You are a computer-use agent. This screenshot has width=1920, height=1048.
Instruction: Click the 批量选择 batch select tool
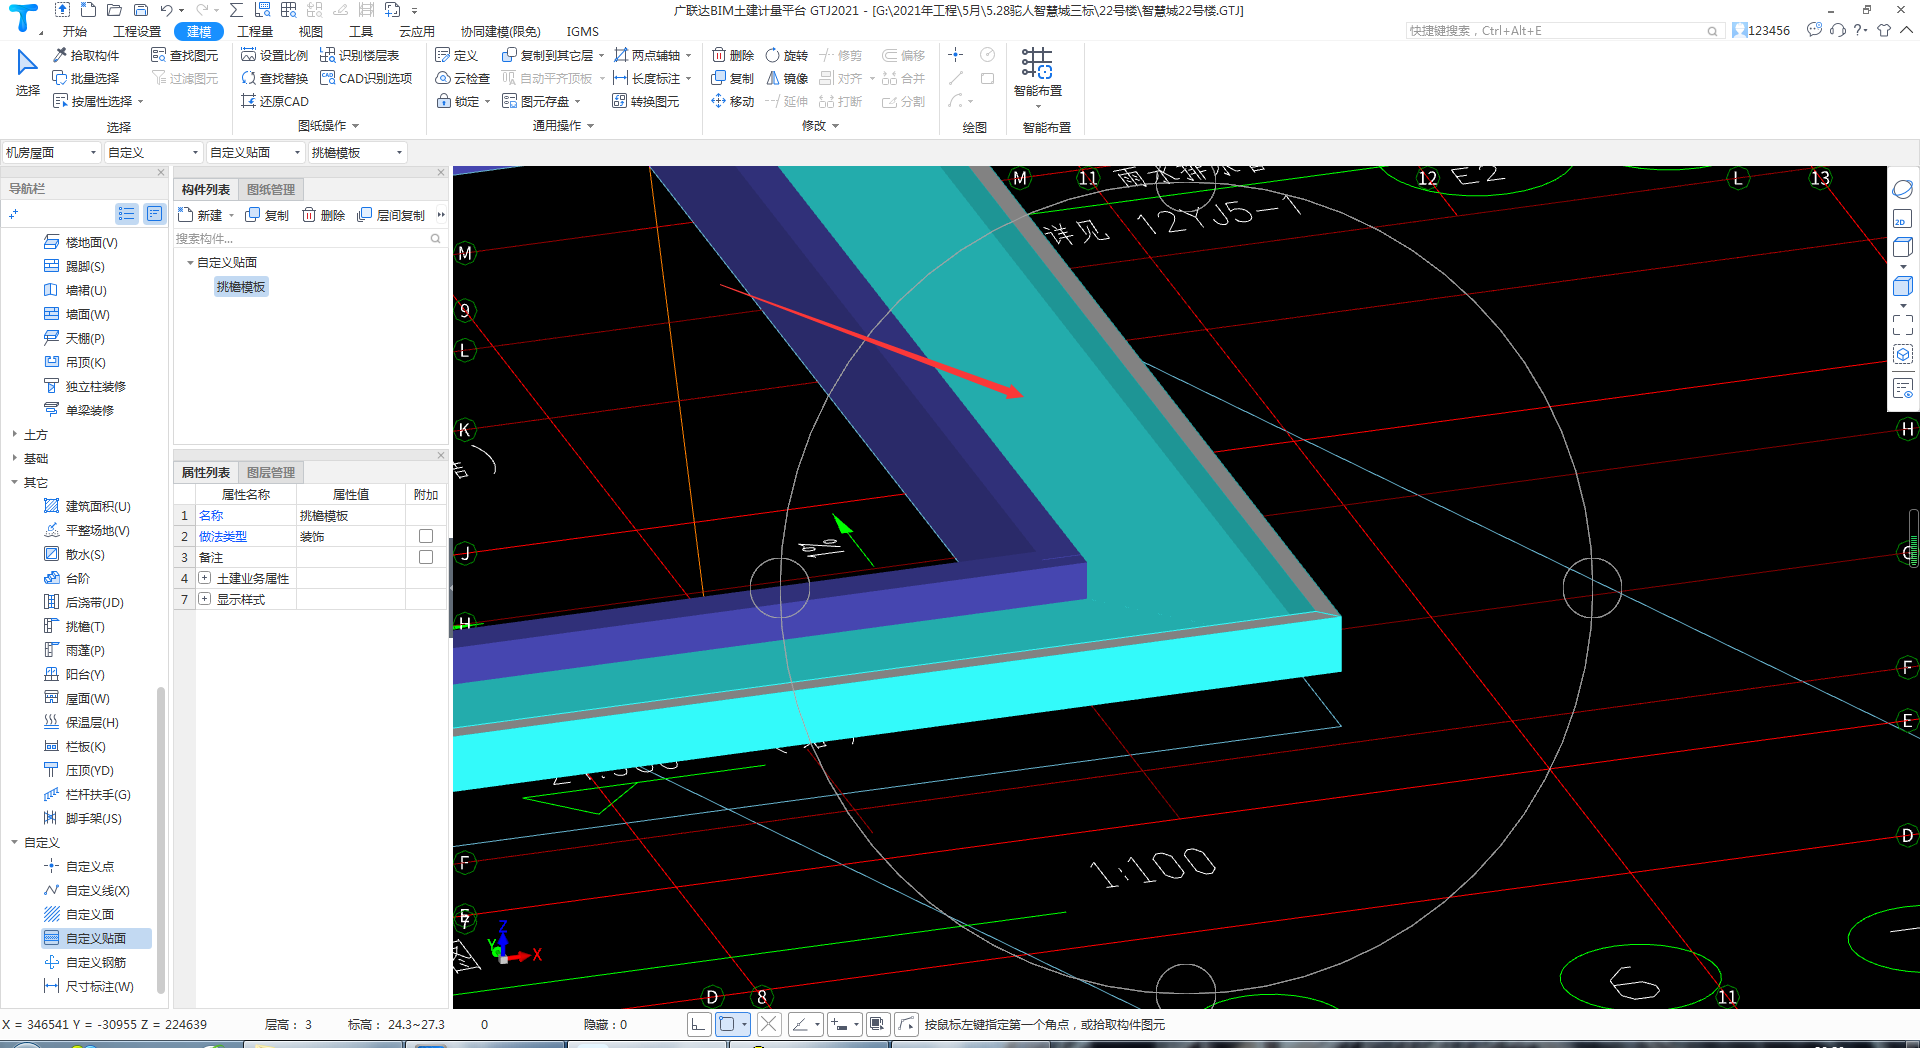point(86,78)
